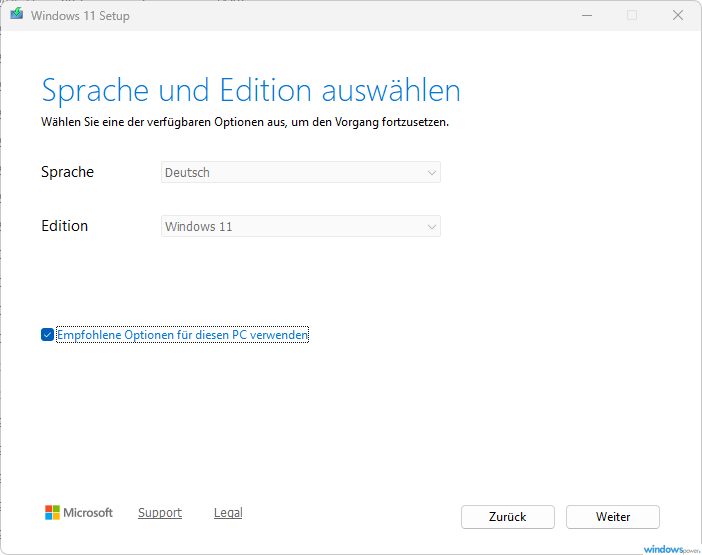Uncheck Empfohlene Optionen für diesen PC verwenden
Viewport: 702px width, 555px height.
(47, 334)
